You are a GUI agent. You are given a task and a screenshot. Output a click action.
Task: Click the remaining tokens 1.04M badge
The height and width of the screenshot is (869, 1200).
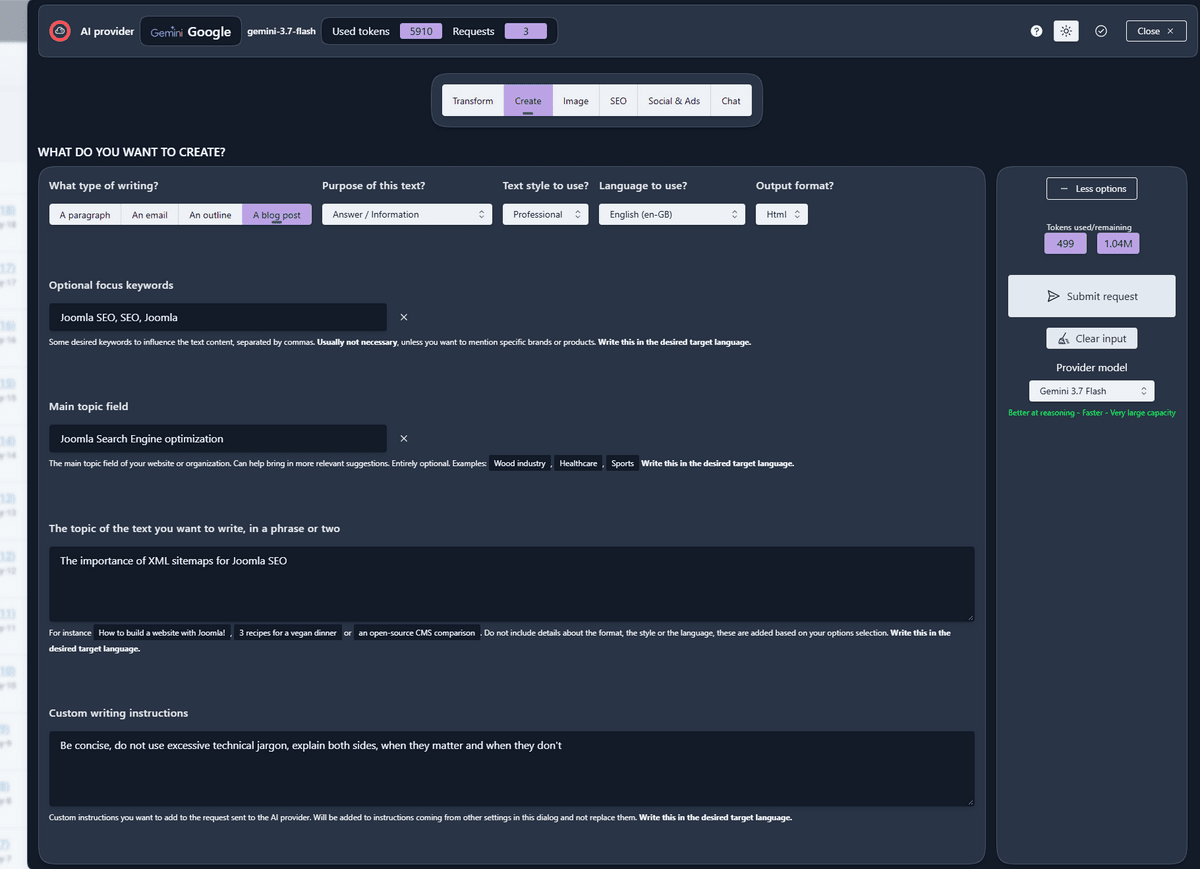(1118, 243)
